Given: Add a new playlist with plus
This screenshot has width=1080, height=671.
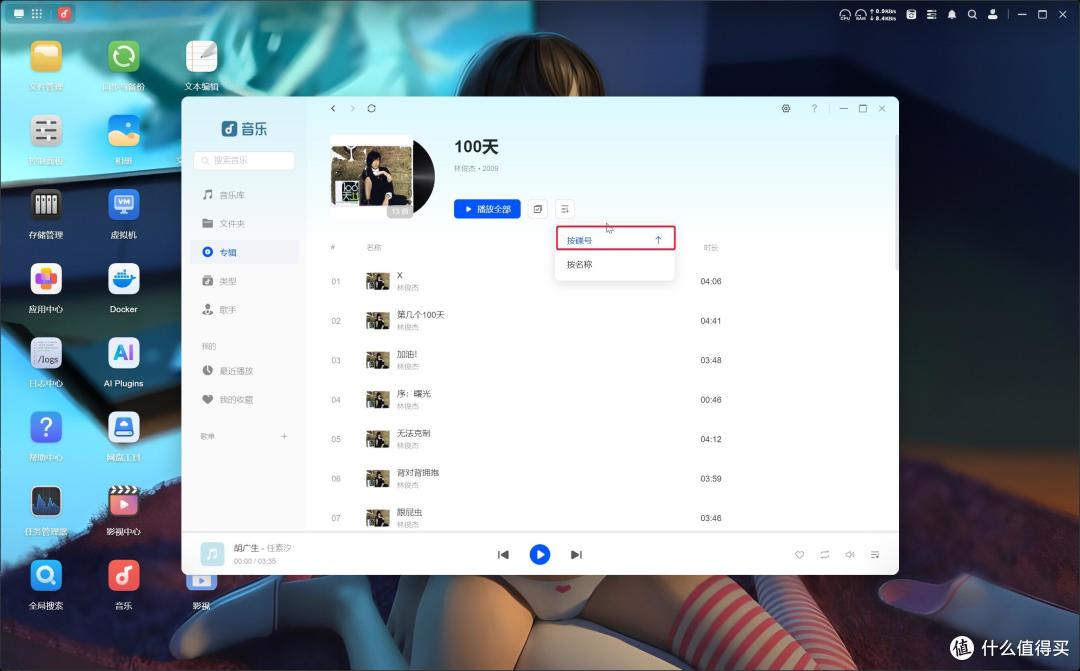Looking at the screenshot, I should pos(284,436).
